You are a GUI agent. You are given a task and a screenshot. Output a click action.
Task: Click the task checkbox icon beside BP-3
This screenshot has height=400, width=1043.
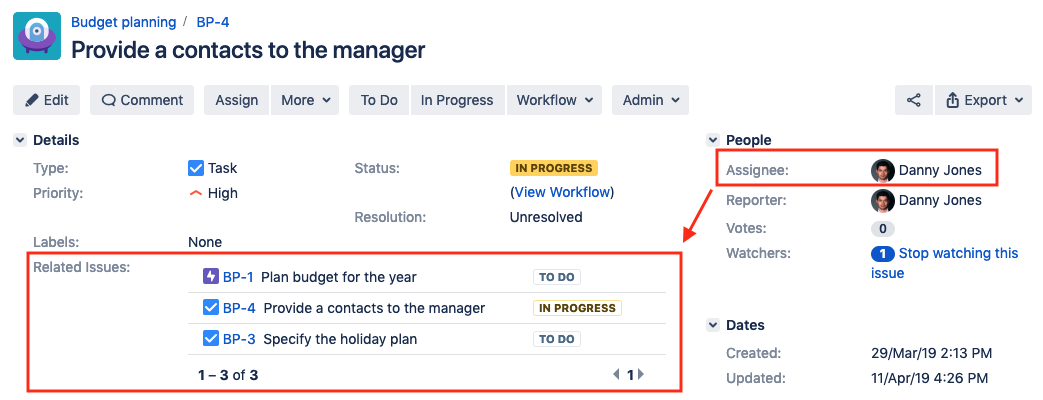(x=211, y=339)
